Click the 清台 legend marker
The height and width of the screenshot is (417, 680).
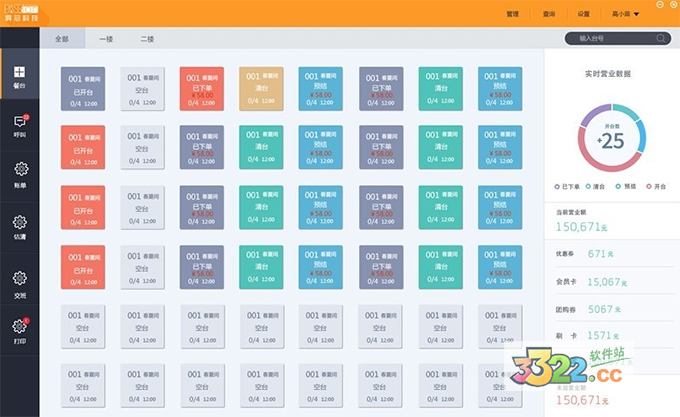[588, 186]
